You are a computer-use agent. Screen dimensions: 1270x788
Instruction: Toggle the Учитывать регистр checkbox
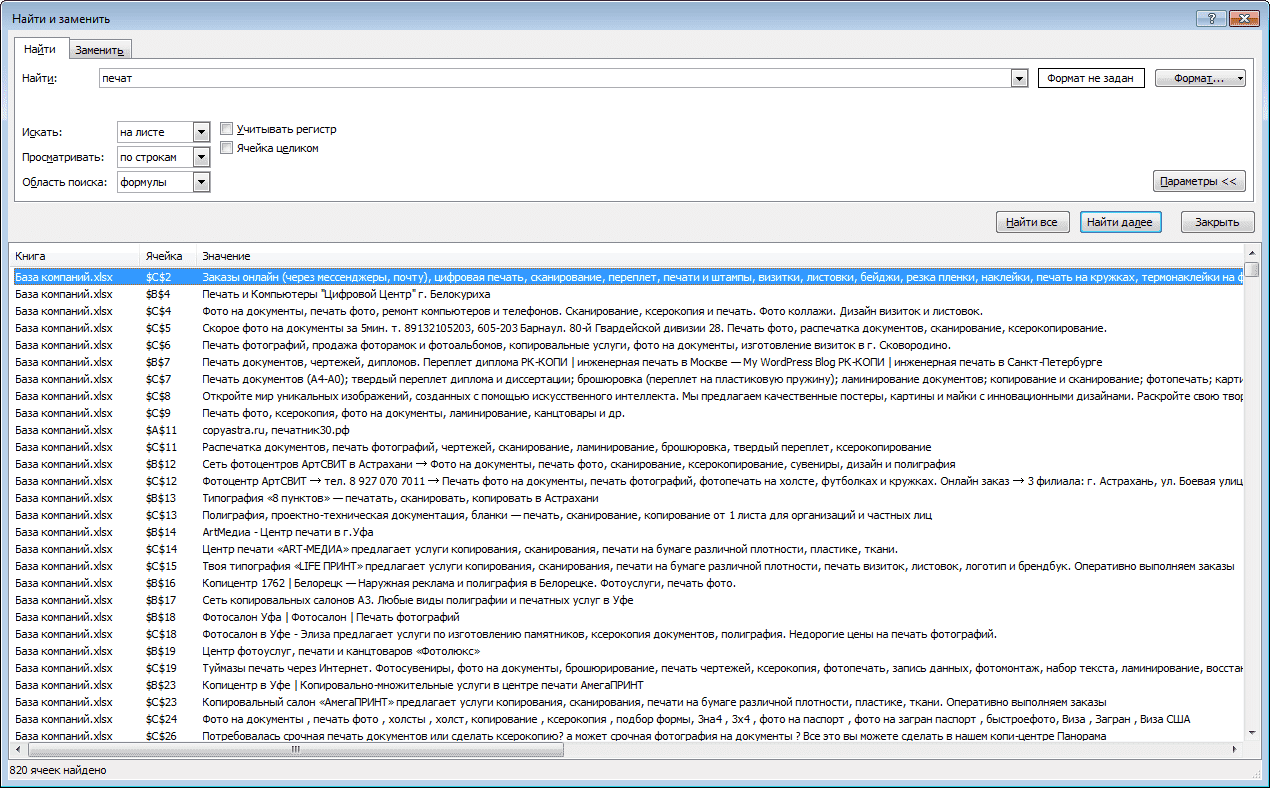(x=226, y=129)
